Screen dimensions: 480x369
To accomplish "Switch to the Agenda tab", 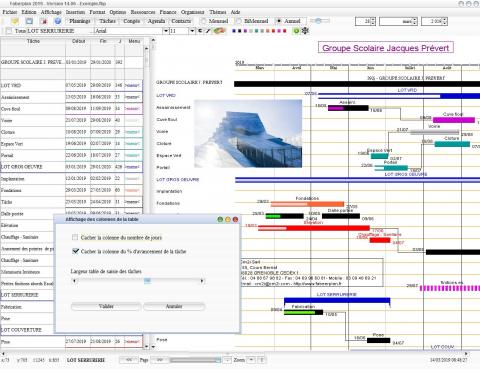I will tap(156, 21).
